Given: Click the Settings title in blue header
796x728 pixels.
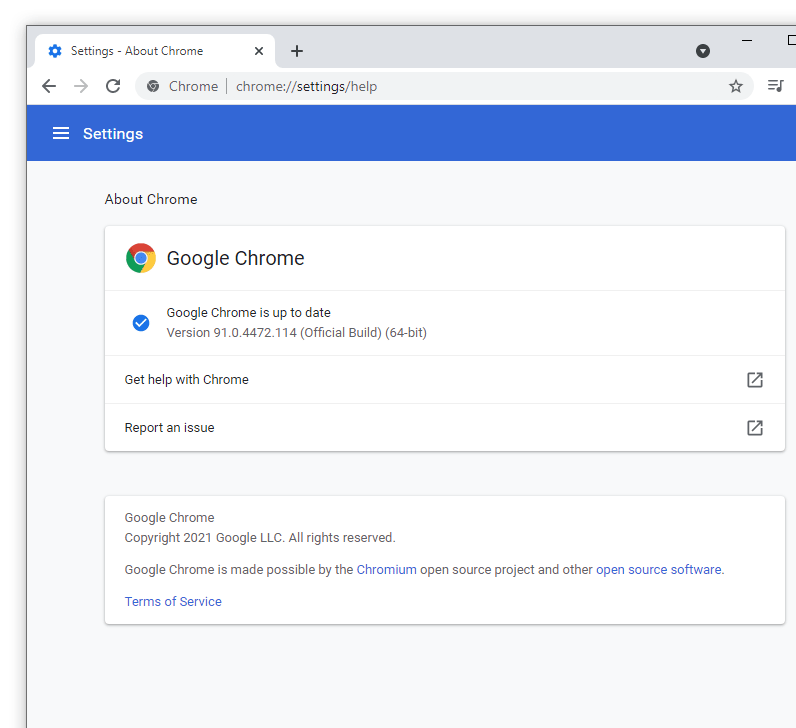Looking at the screenshot, I should (113, 134).
